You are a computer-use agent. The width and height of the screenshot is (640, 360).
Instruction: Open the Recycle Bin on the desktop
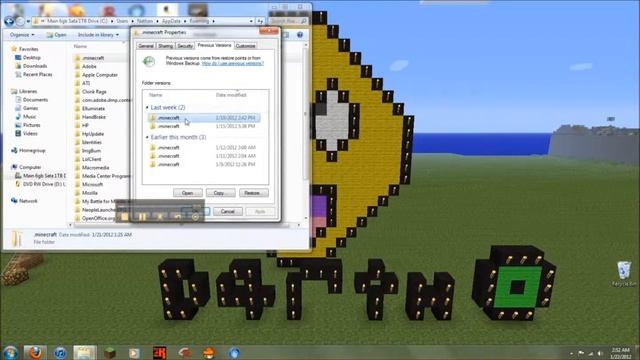(x=624, y=273)
